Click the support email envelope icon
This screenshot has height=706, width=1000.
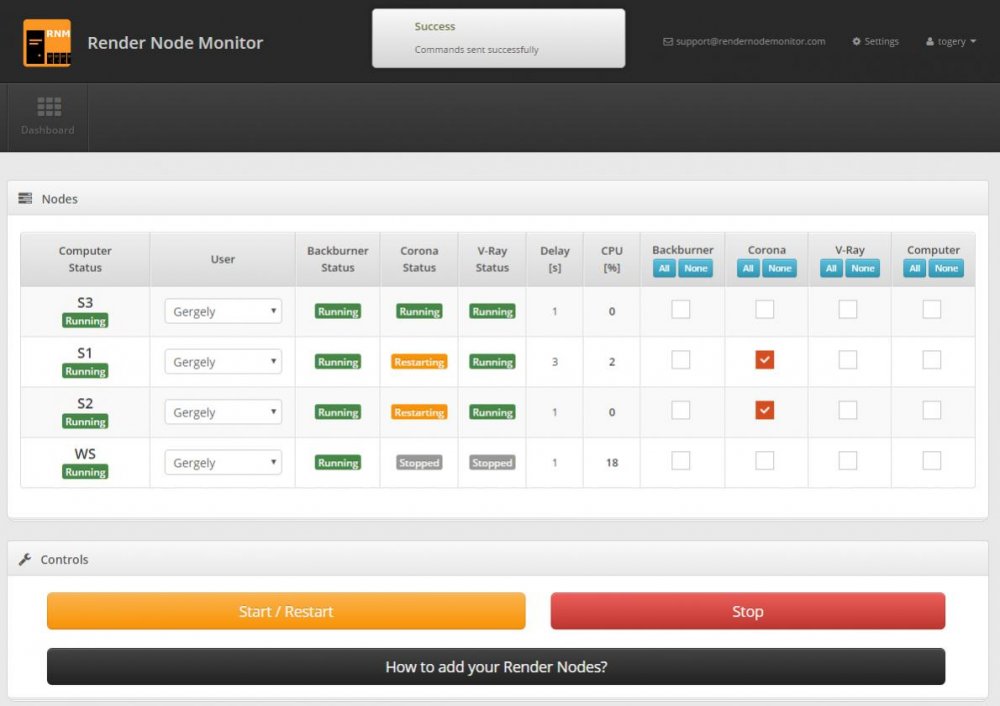[x=668, y=42]
